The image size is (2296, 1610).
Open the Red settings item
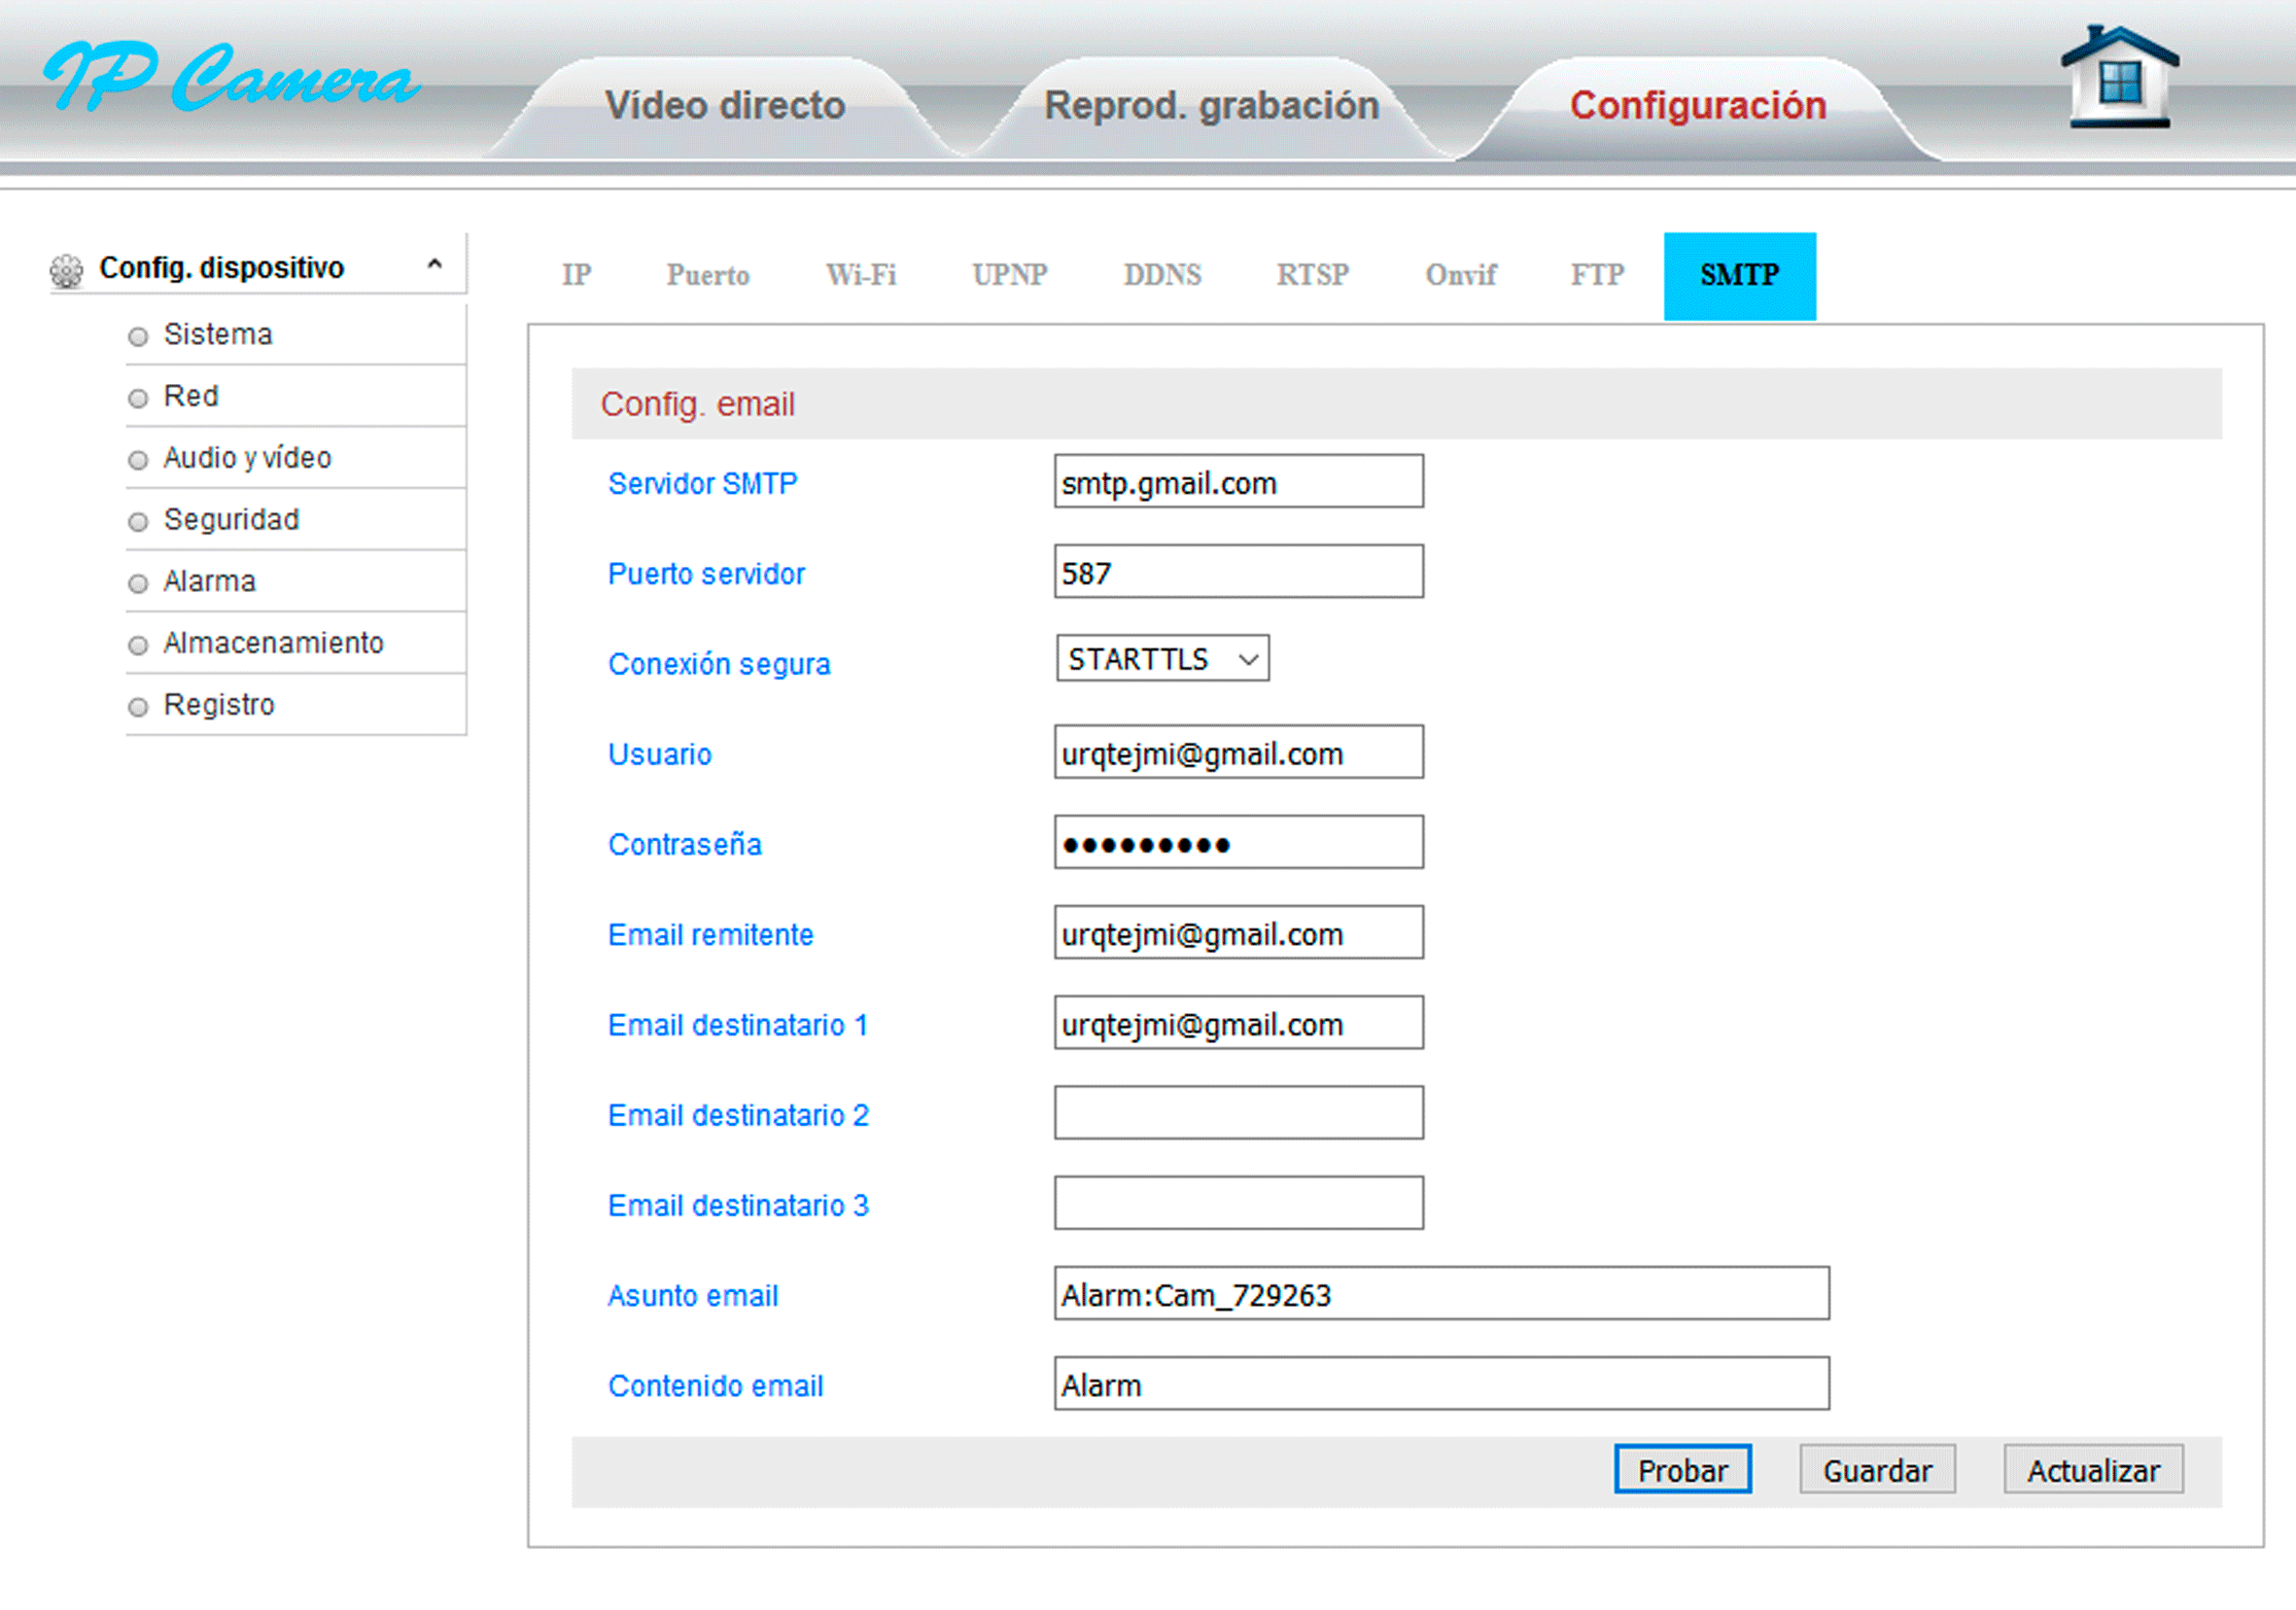click(190, 396)
